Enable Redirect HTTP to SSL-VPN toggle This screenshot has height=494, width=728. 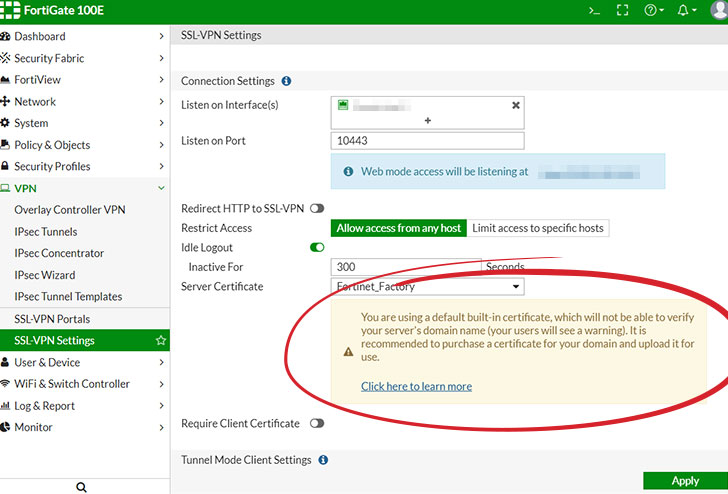pyautogui.click(x=317, y=208)
